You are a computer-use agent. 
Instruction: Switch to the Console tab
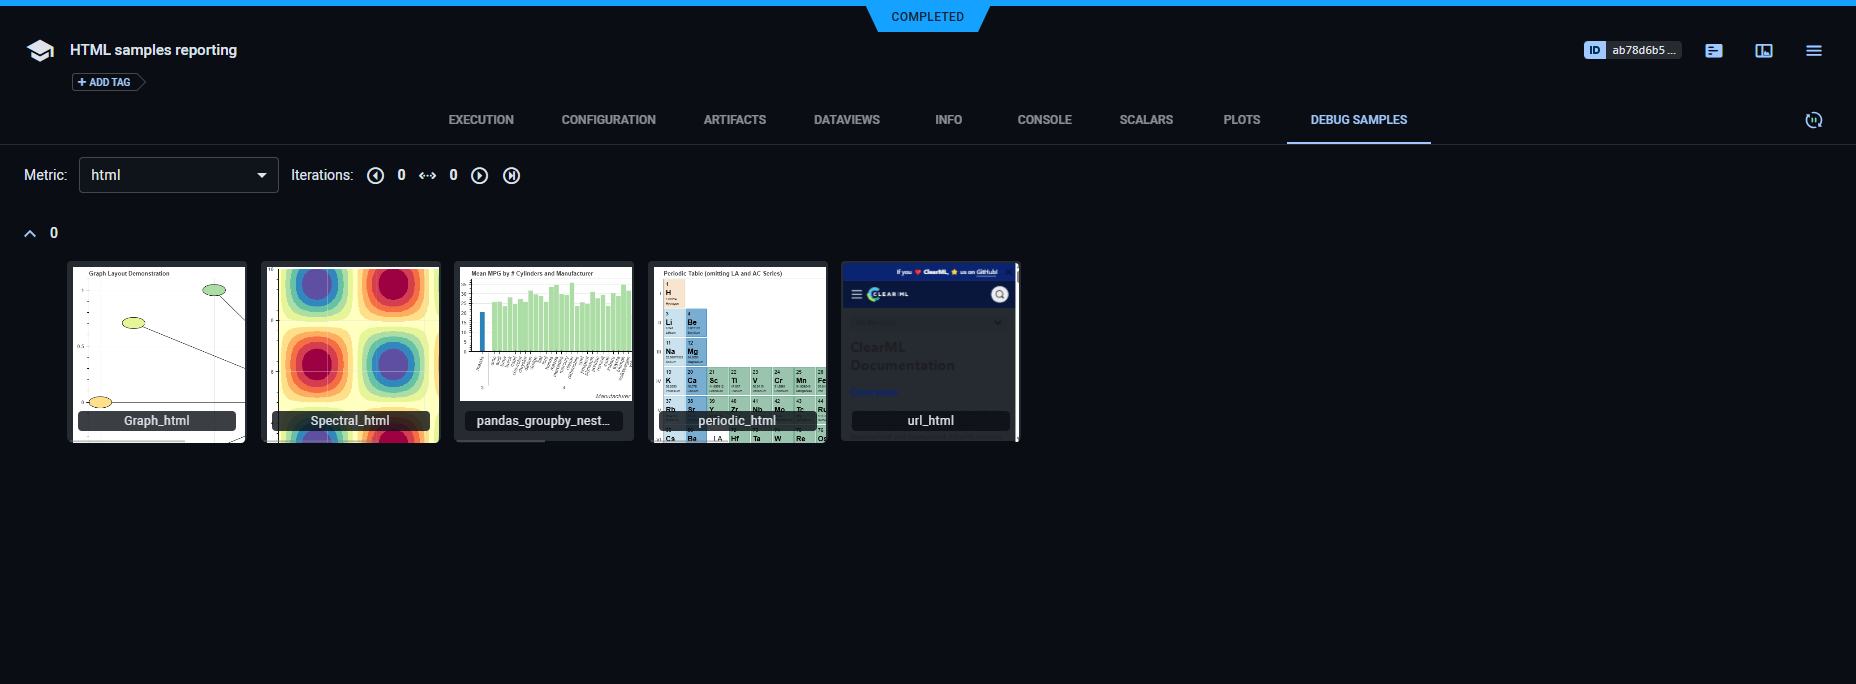1044,120
